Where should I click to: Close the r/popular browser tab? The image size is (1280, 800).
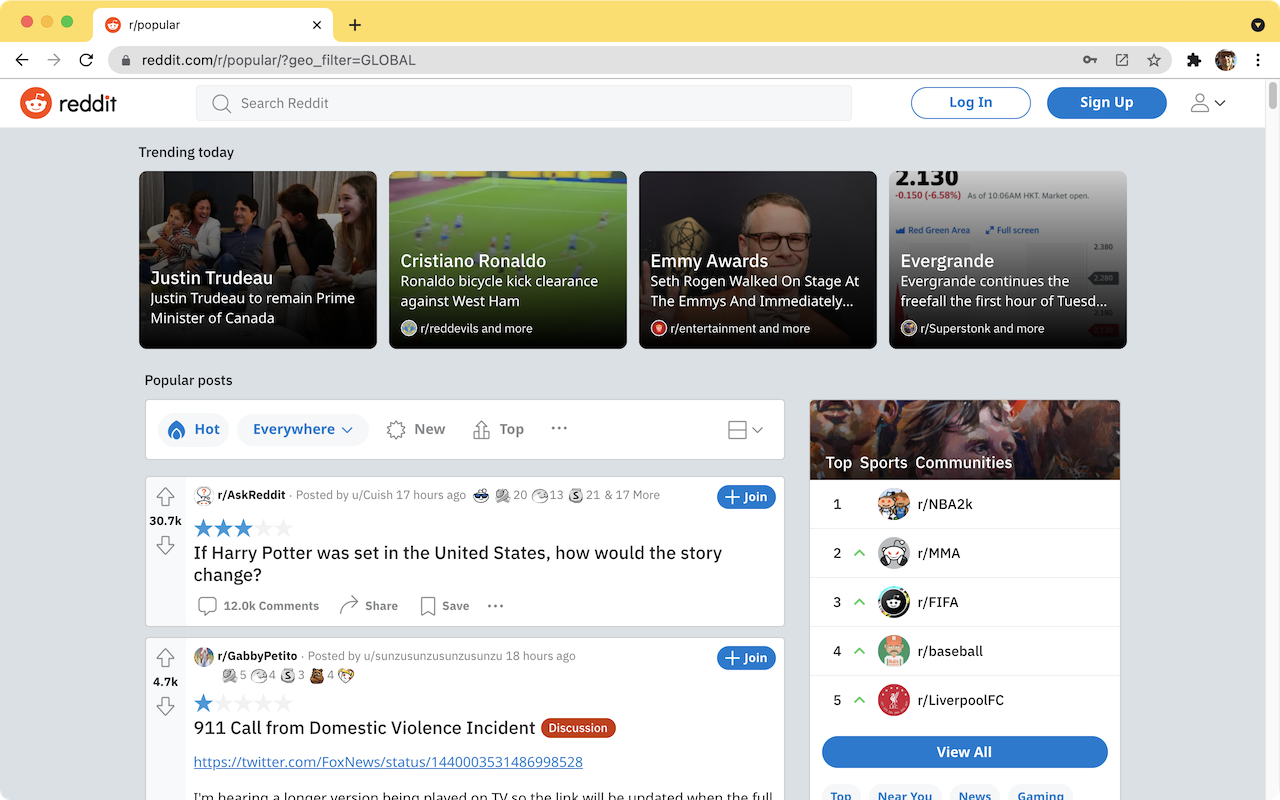coord(317,25)
